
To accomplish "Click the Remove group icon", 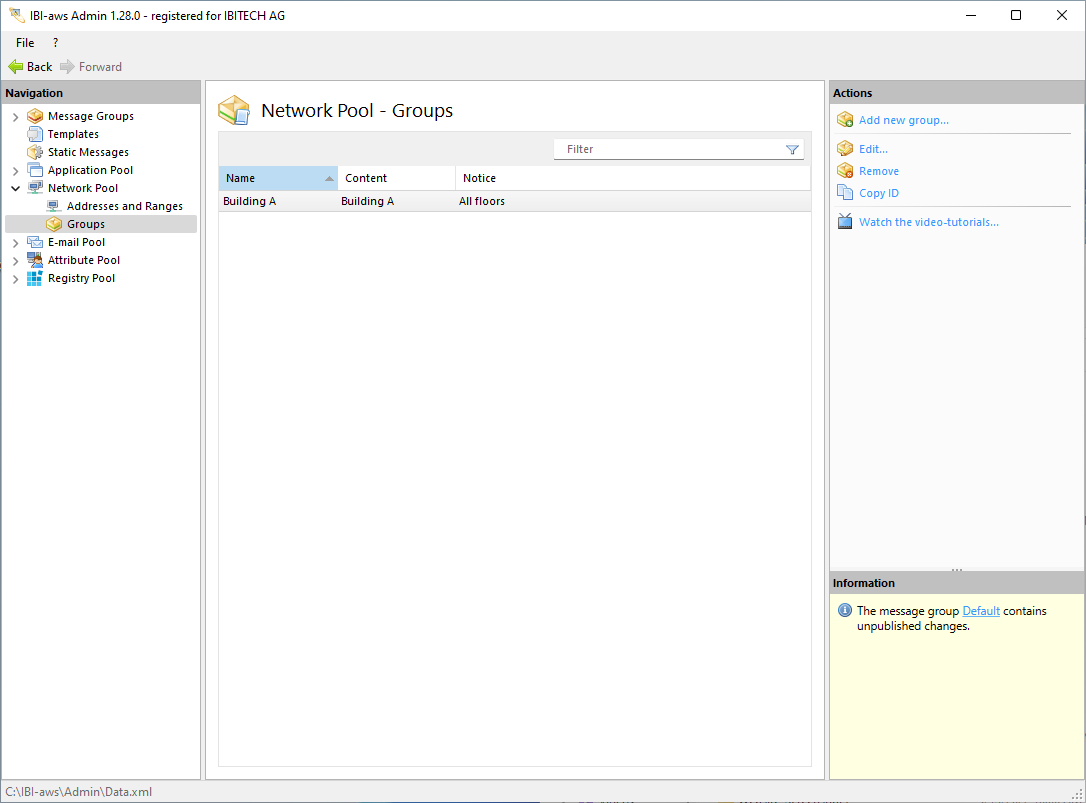I will coord(845,171).
